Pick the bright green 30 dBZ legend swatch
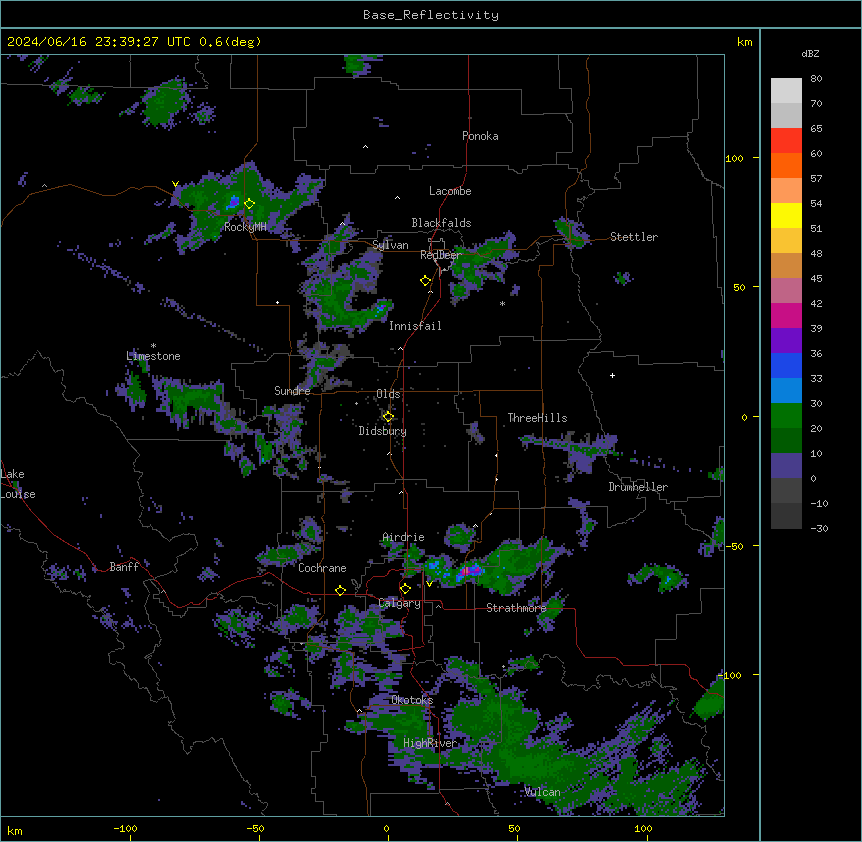 786,416
